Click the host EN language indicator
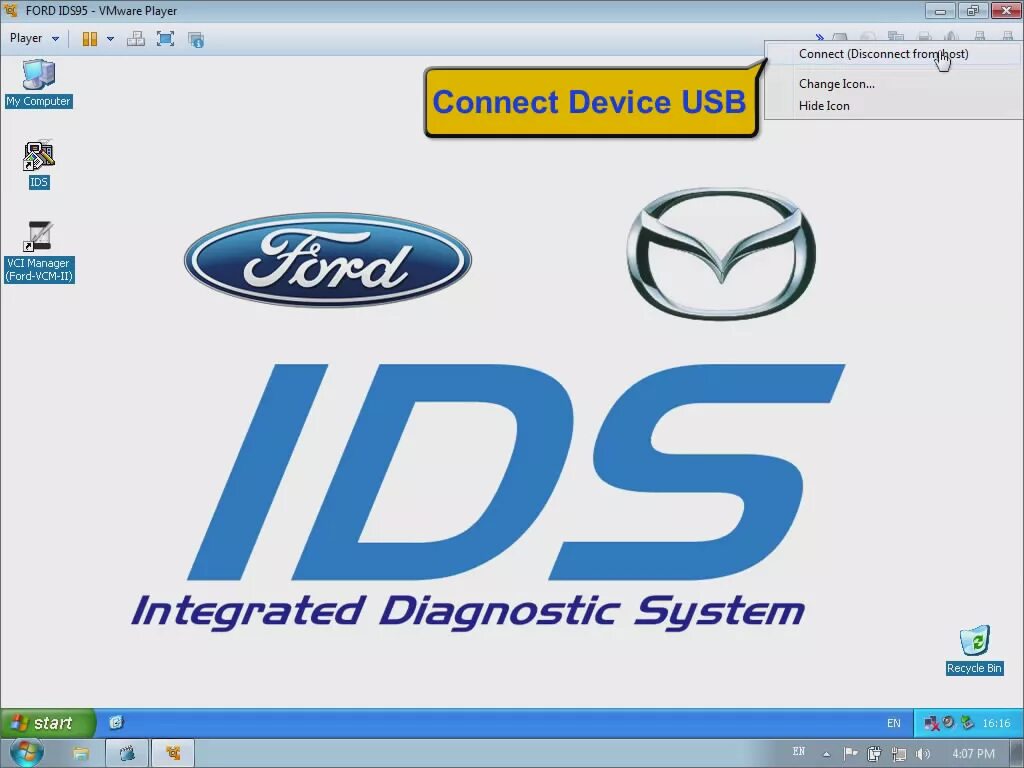The height and width of the screenshot is (768, 1024). [799, 752]
